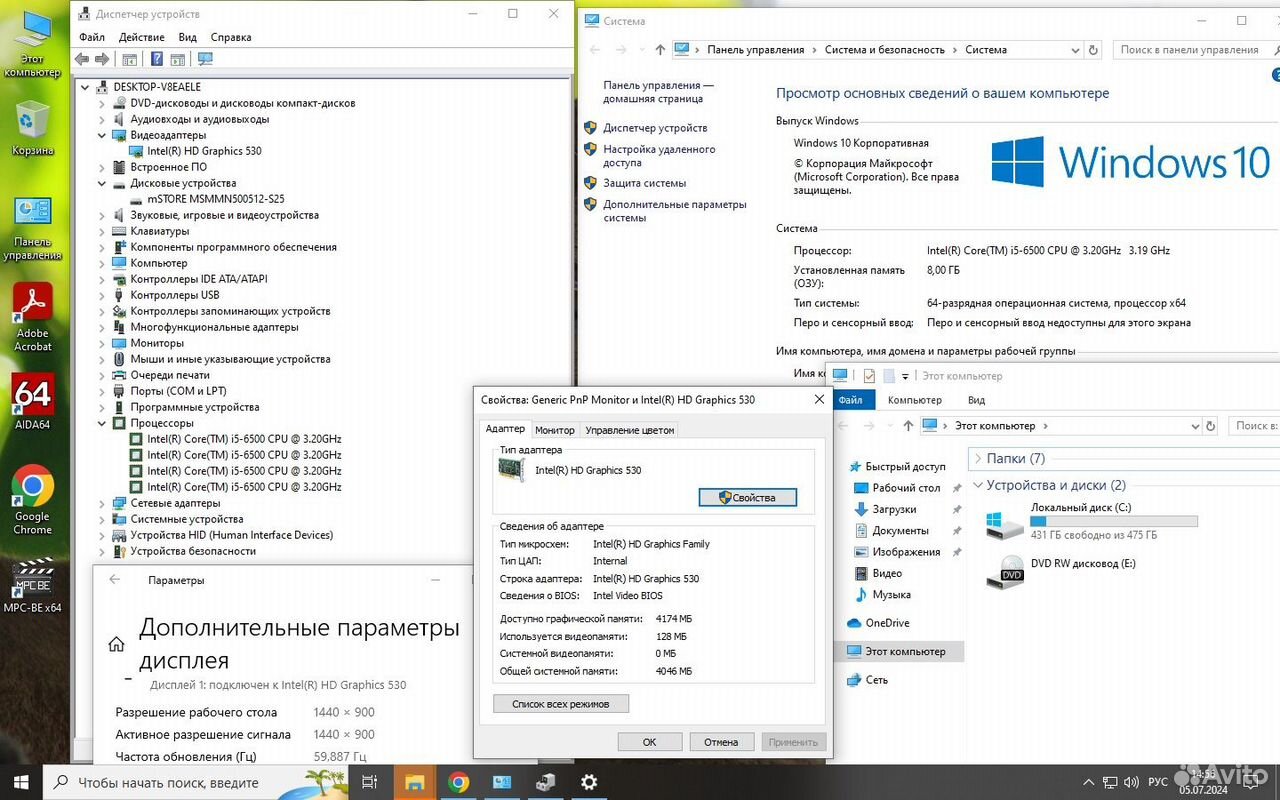Open quick access toolbar dropdown in Explorer title
The height and width of the screenshot is (800, 1280).
(905, 376)
